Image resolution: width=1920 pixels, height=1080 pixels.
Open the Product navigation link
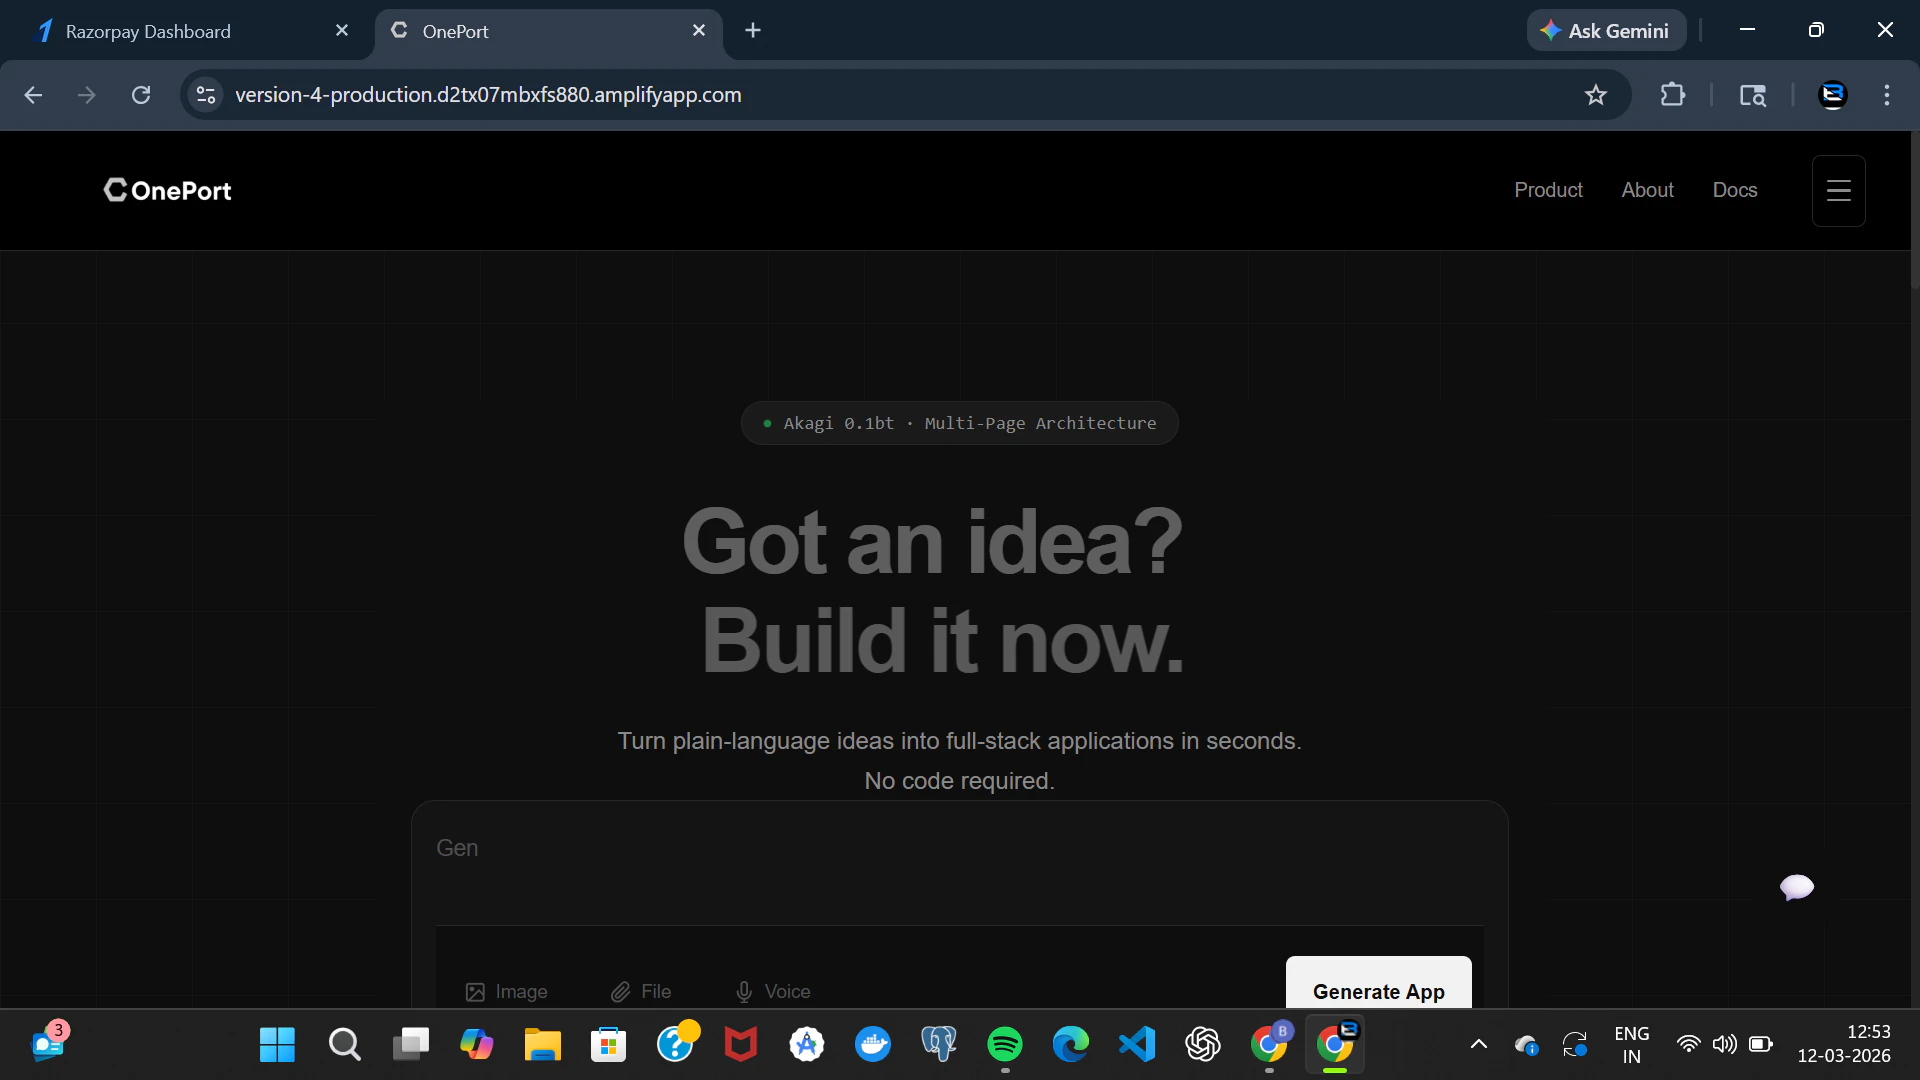point(1548,190)
